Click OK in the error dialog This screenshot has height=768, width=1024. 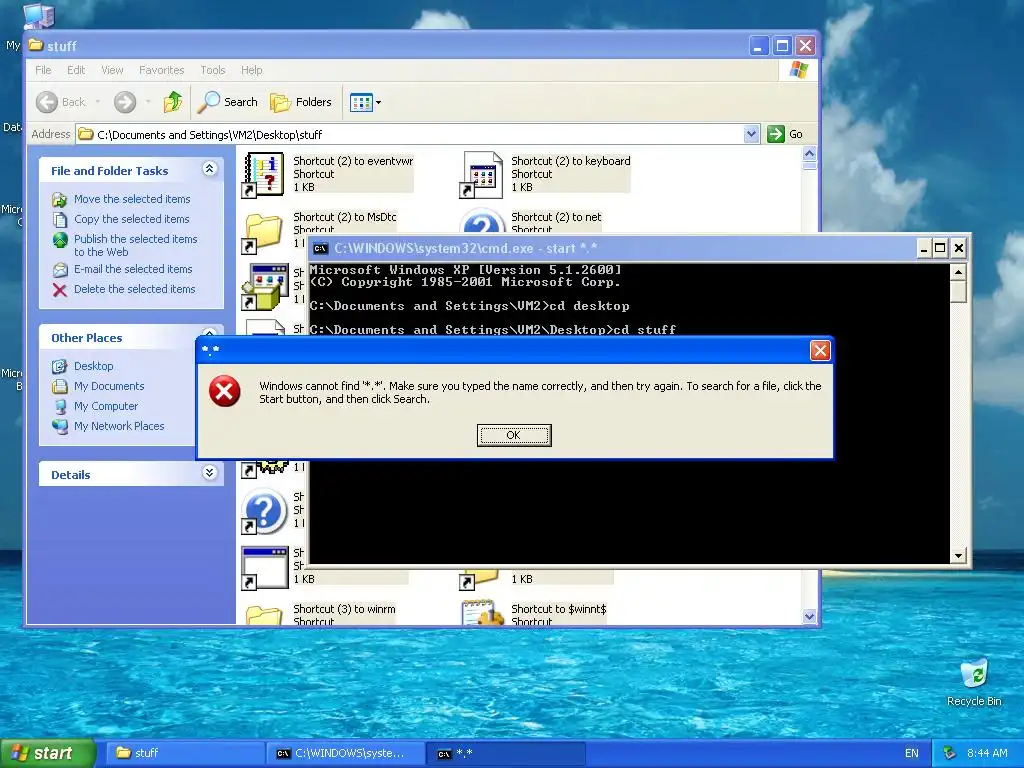point(514,435)
